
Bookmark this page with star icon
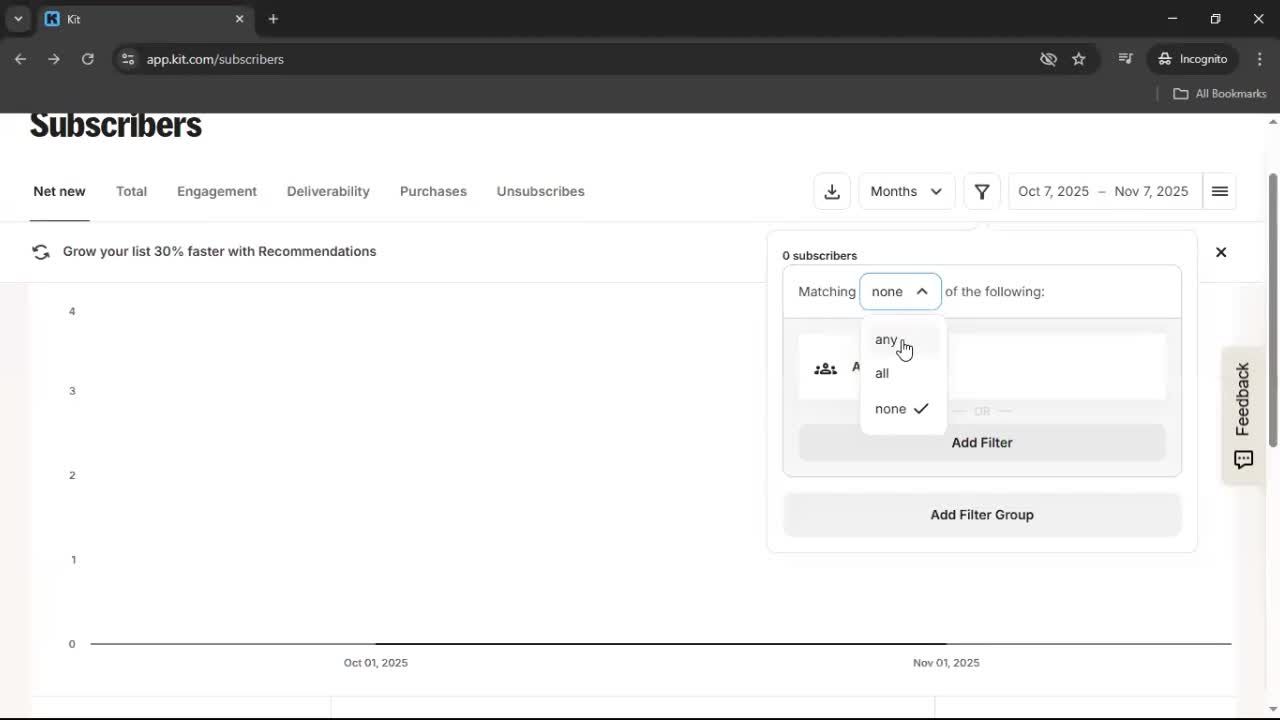pyautogui.click(x=1078, y=59)
